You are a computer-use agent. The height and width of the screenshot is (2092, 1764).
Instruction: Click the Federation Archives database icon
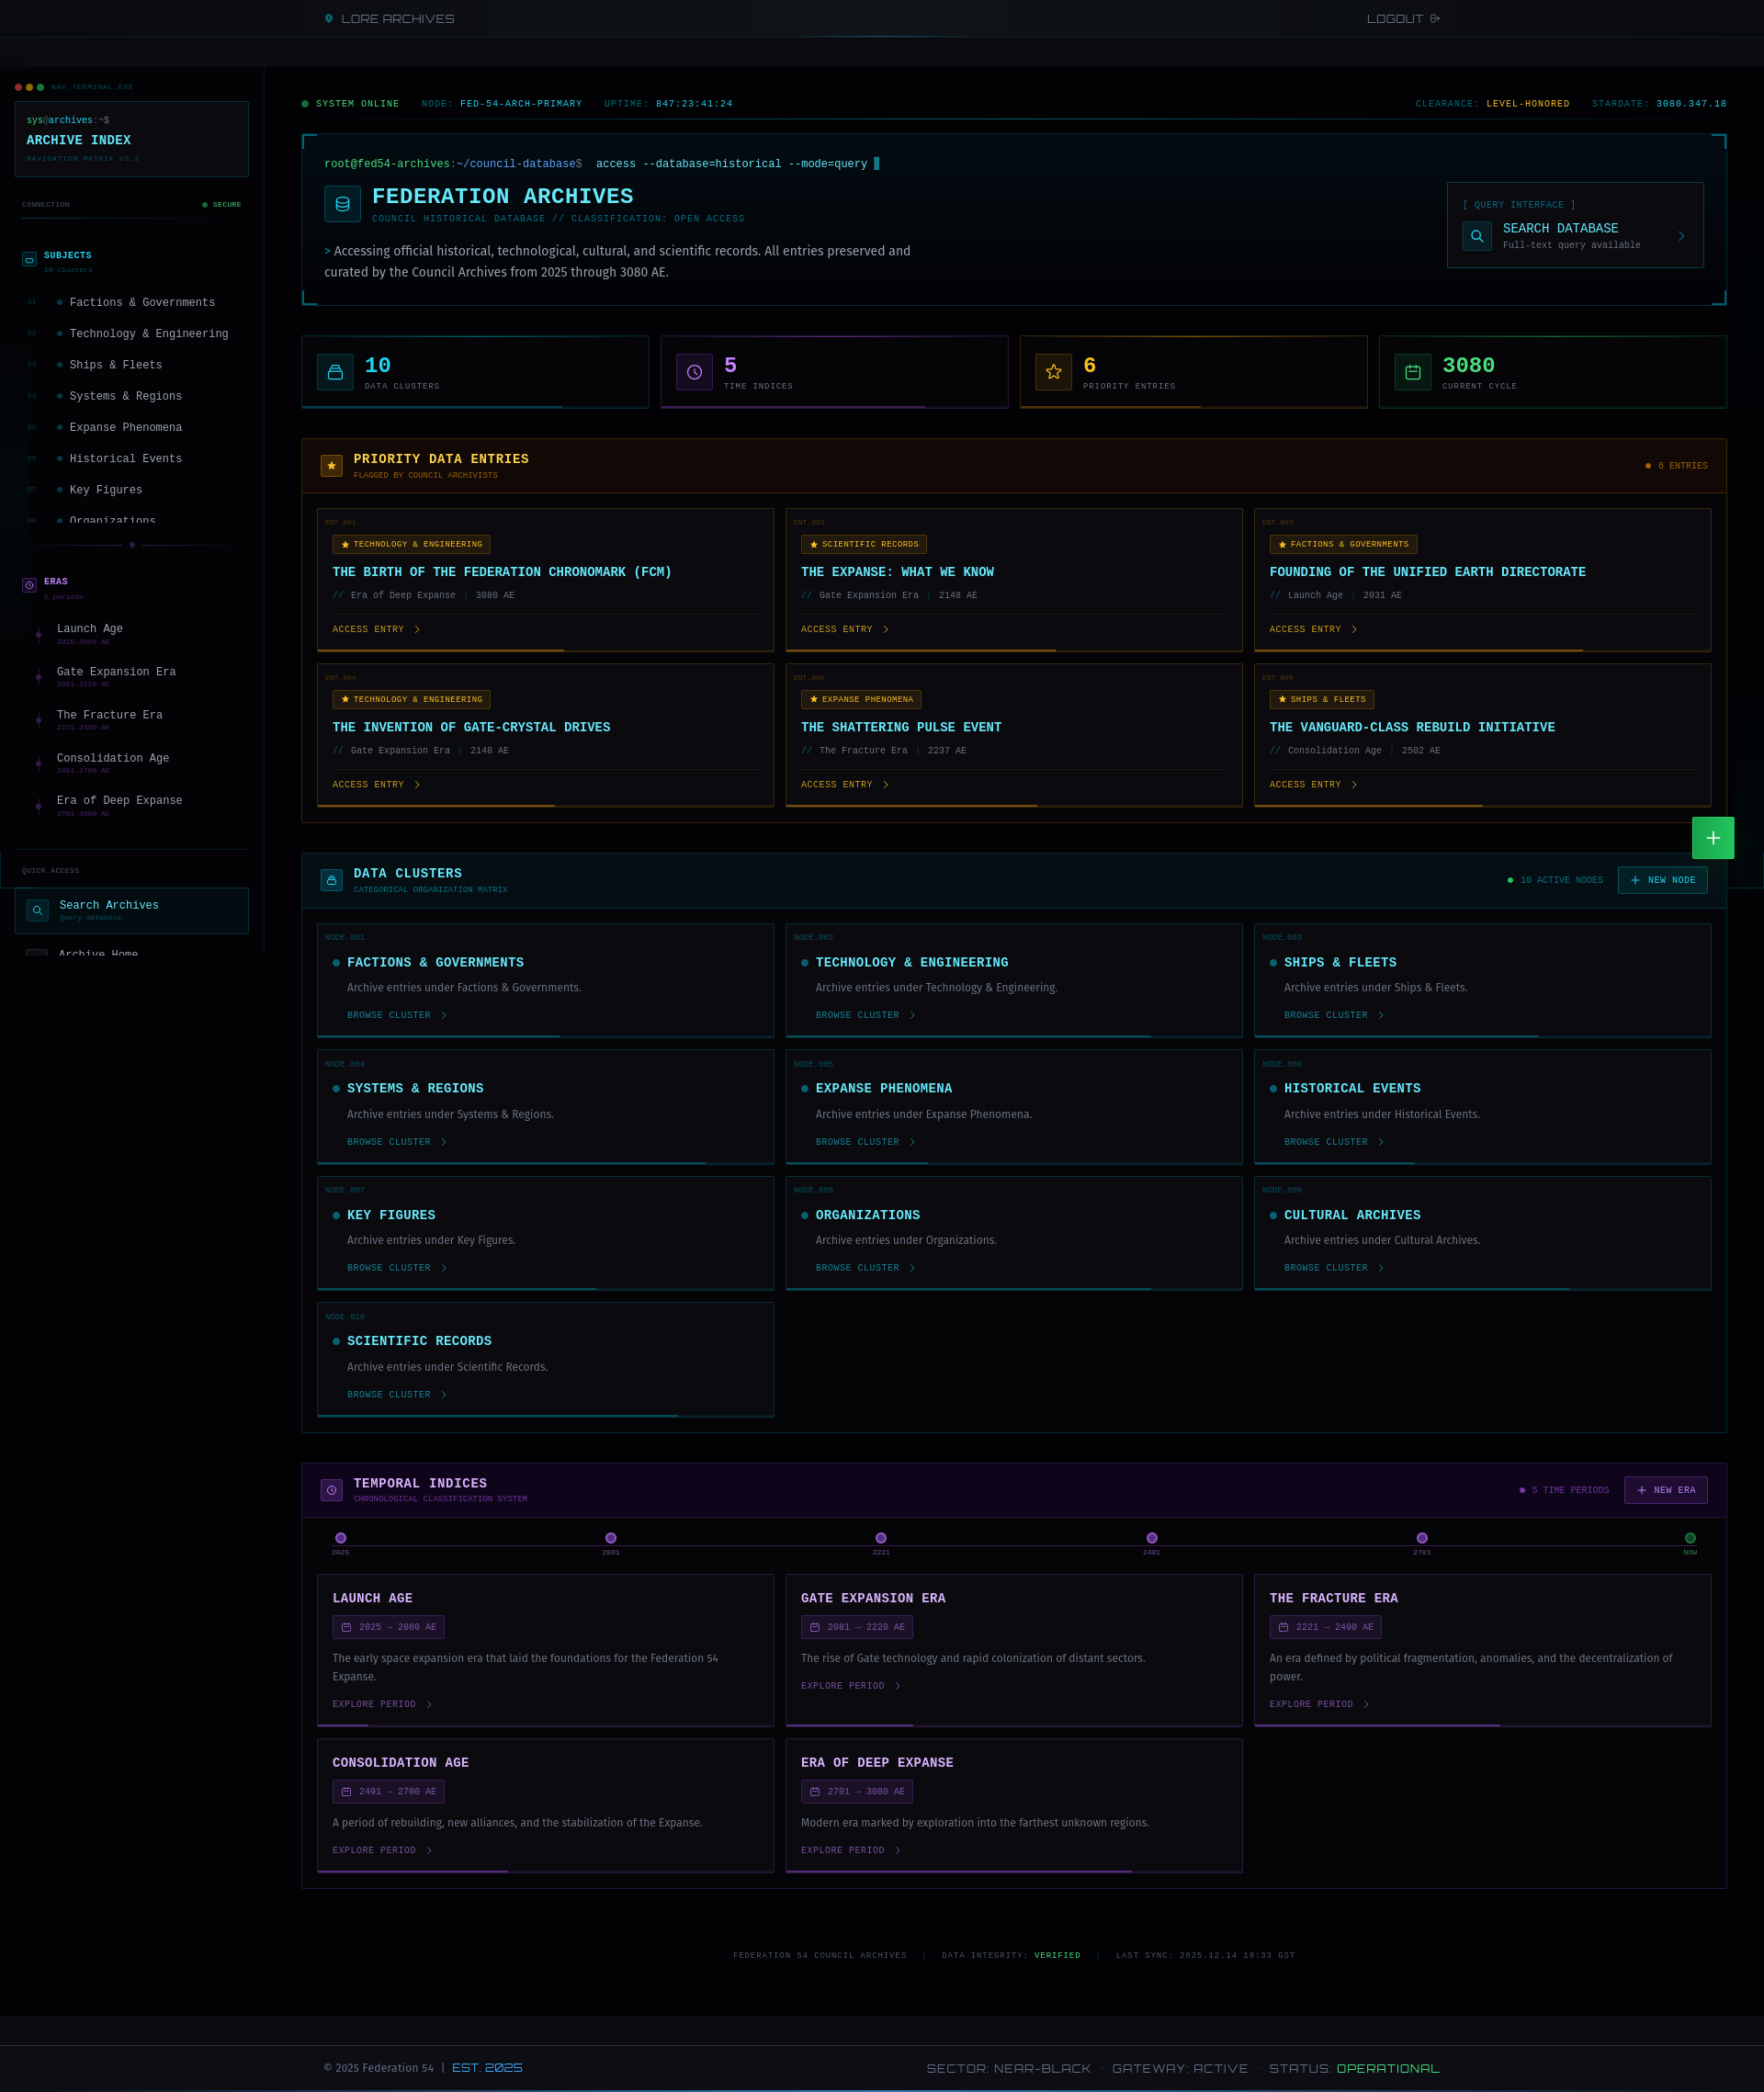(x=342, y=204)
